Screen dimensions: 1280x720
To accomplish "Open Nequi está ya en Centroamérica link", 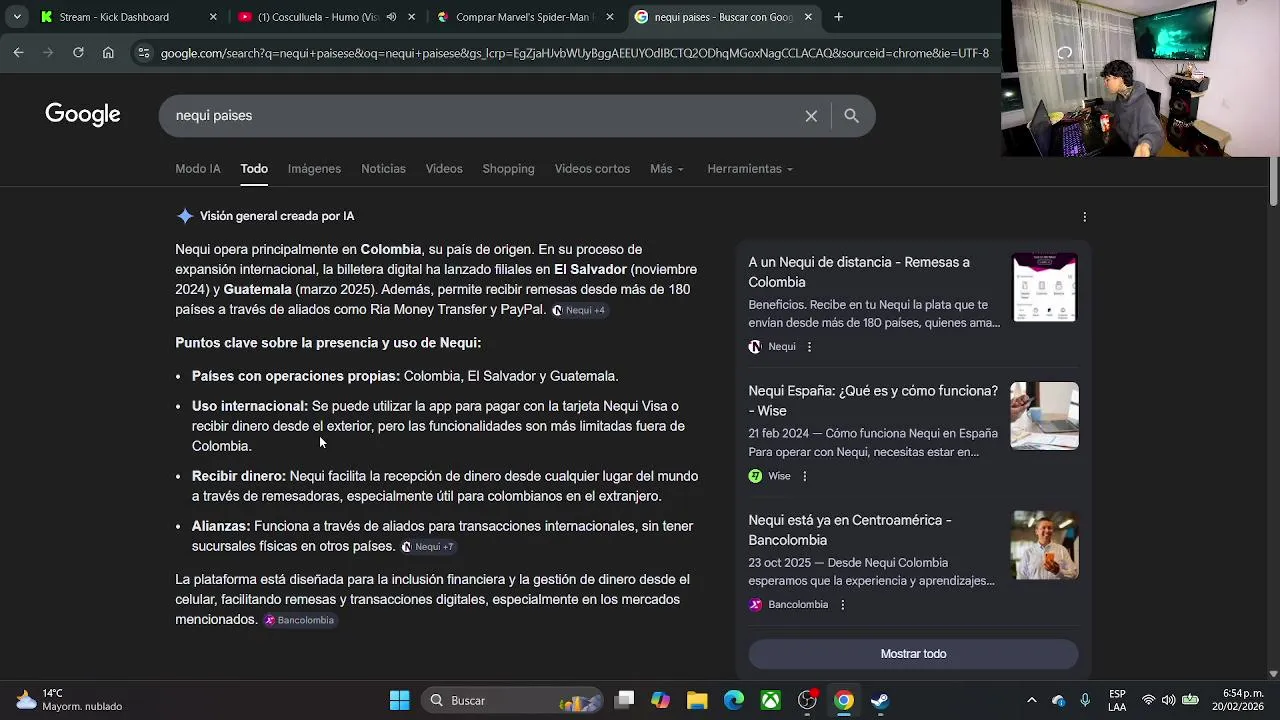I will [x=850, y=530].
